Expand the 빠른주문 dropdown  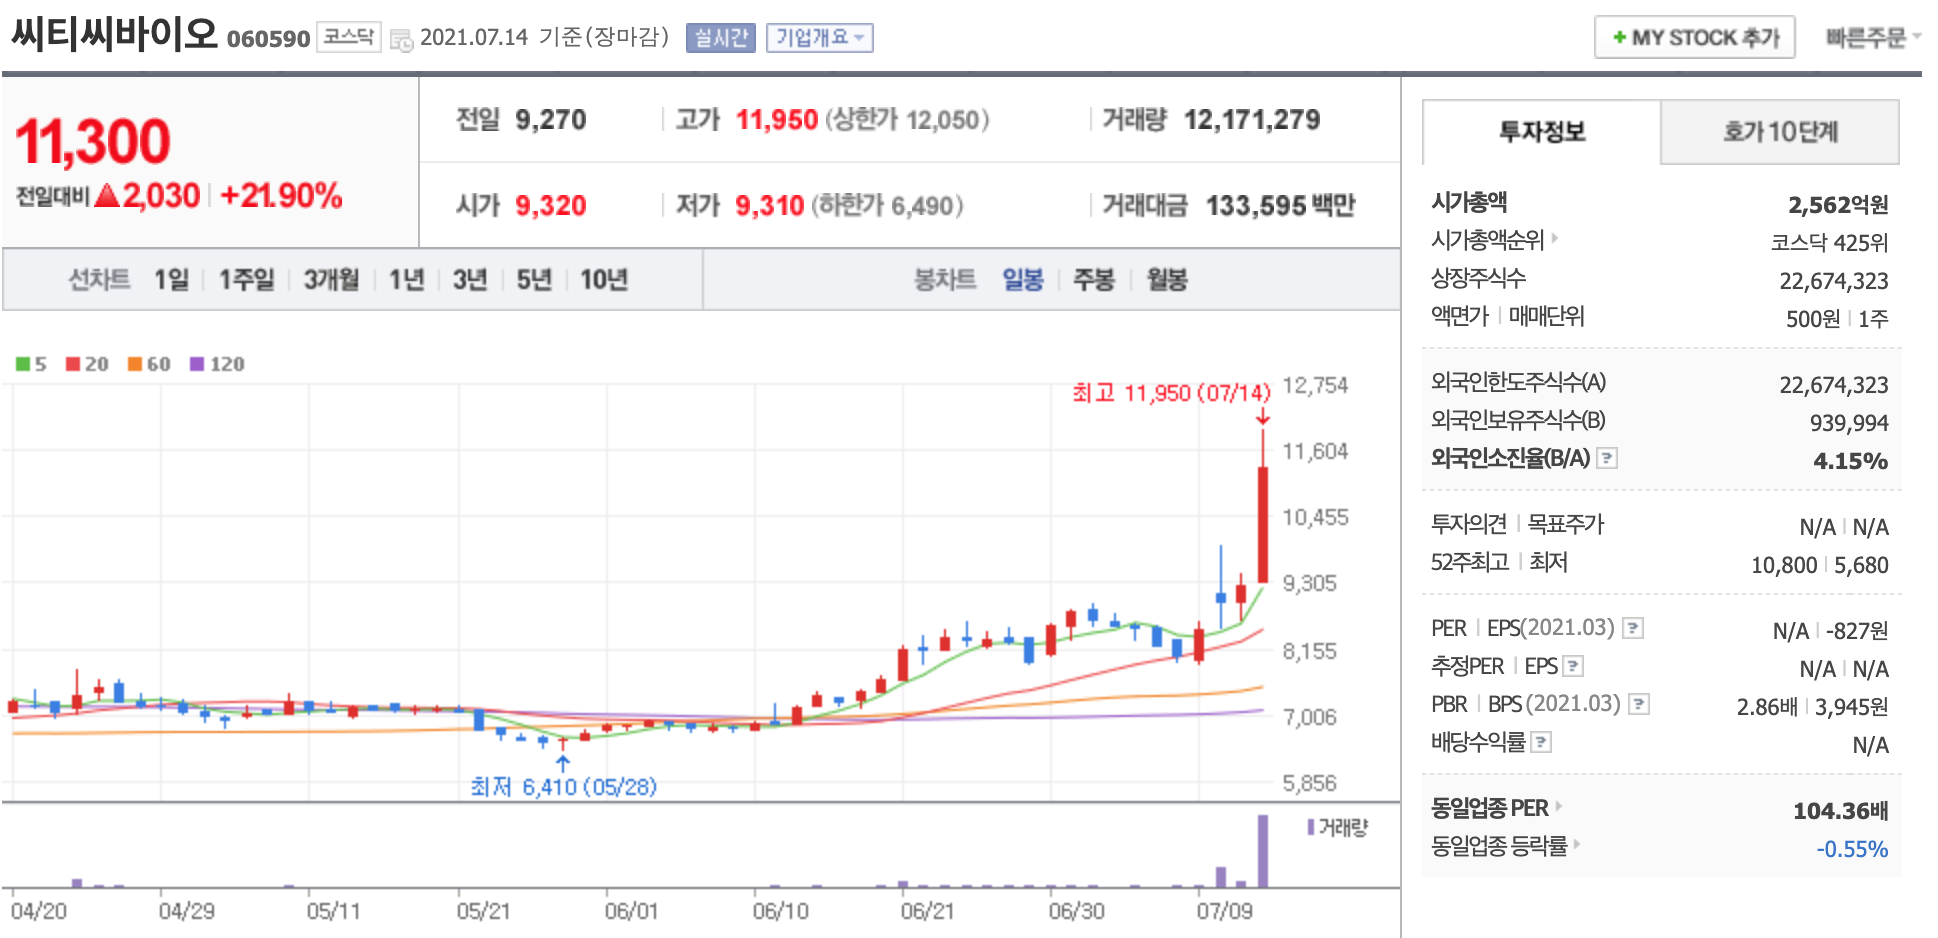[x=1873, y=38]
